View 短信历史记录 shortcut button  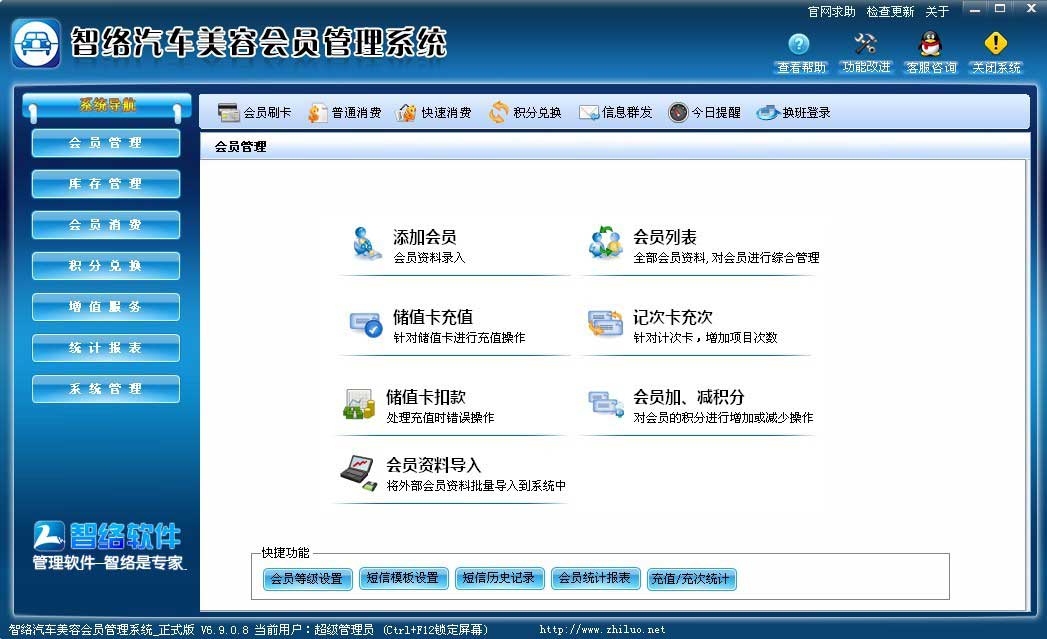coord(499,578)
